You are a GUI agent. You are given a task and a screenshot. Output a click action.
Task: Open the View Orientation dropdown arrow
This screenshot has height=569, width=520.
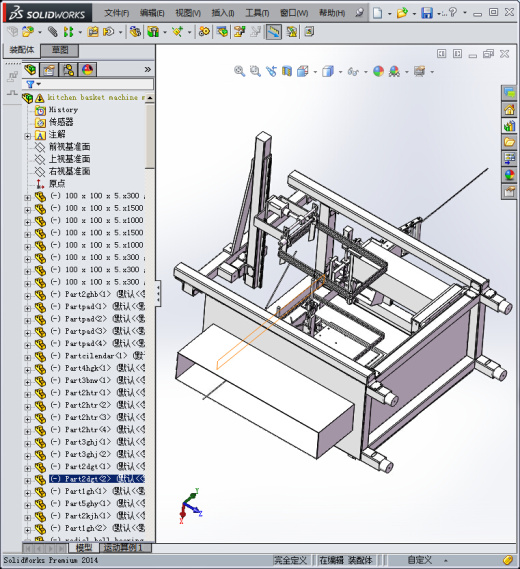(315, 72)
